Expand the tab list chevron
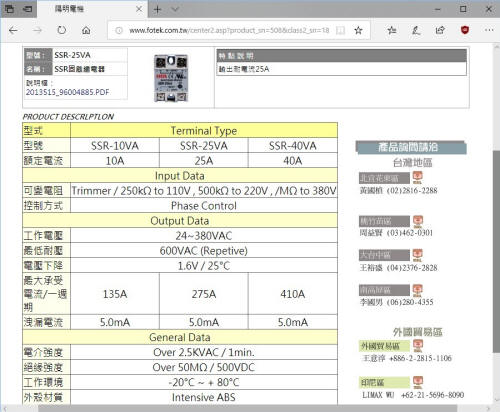Image resolution: width=500 pixels, height=412 pixels. (175, 9)
